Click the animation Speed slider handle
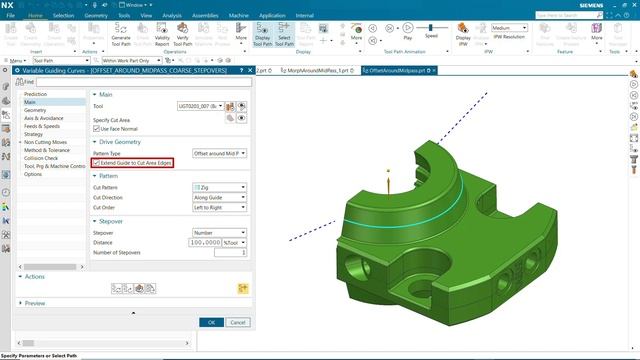 [x=431, y=27]
